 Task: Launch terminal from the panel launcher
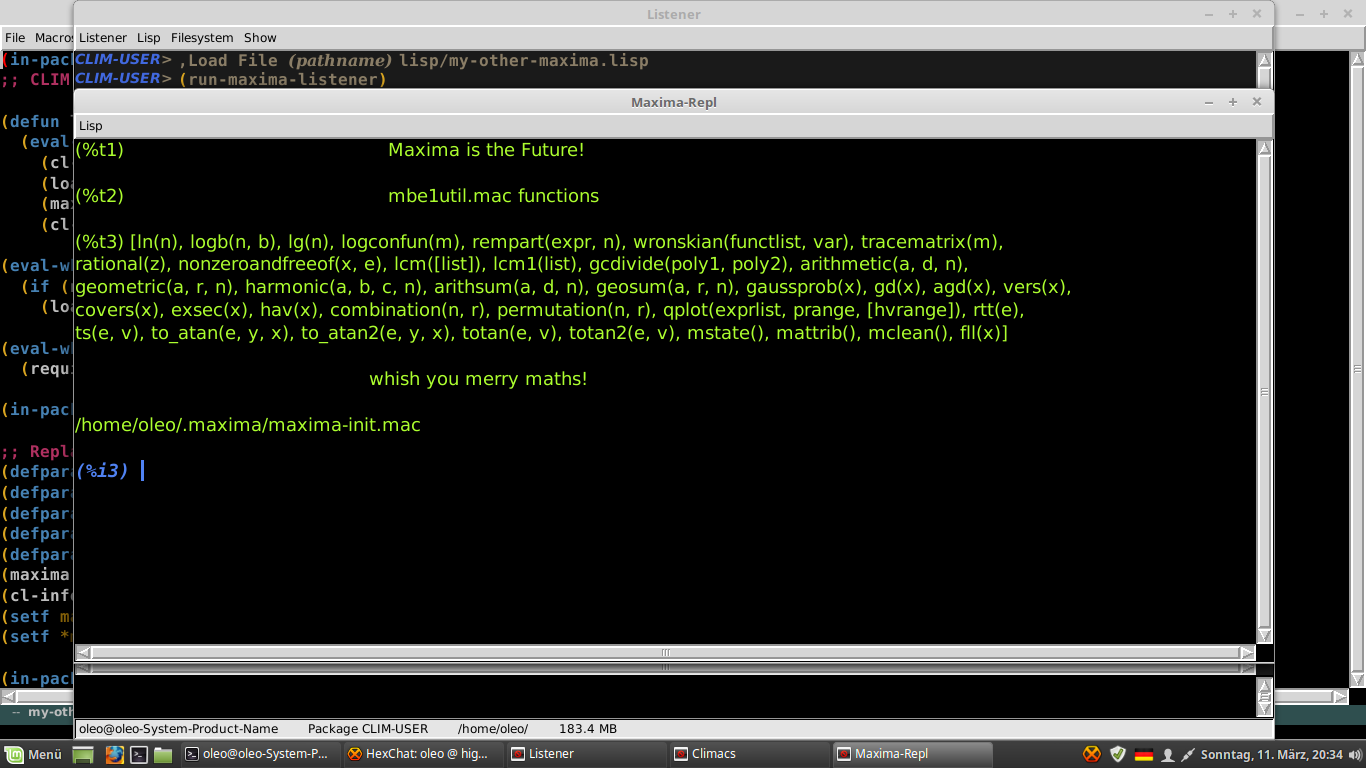(x=140, y=754)
